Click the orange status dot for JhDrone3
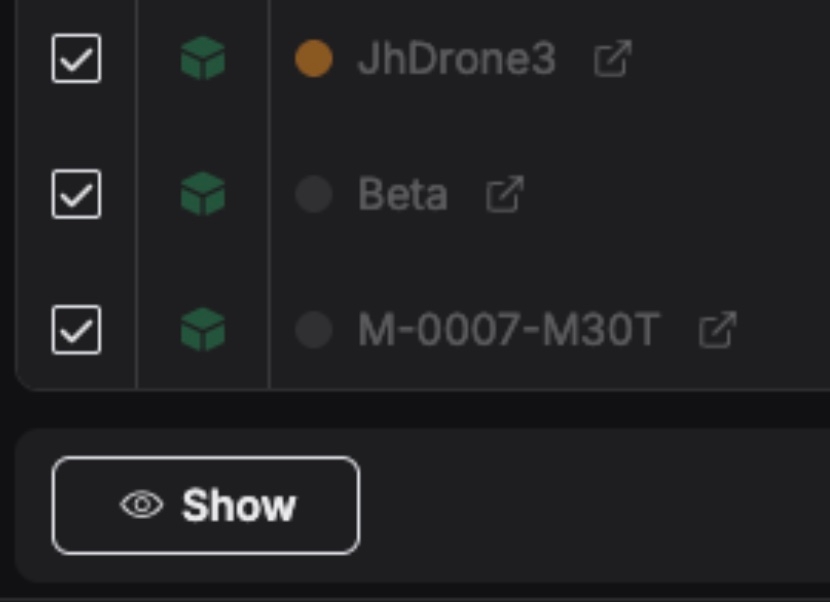 [314, 58]
